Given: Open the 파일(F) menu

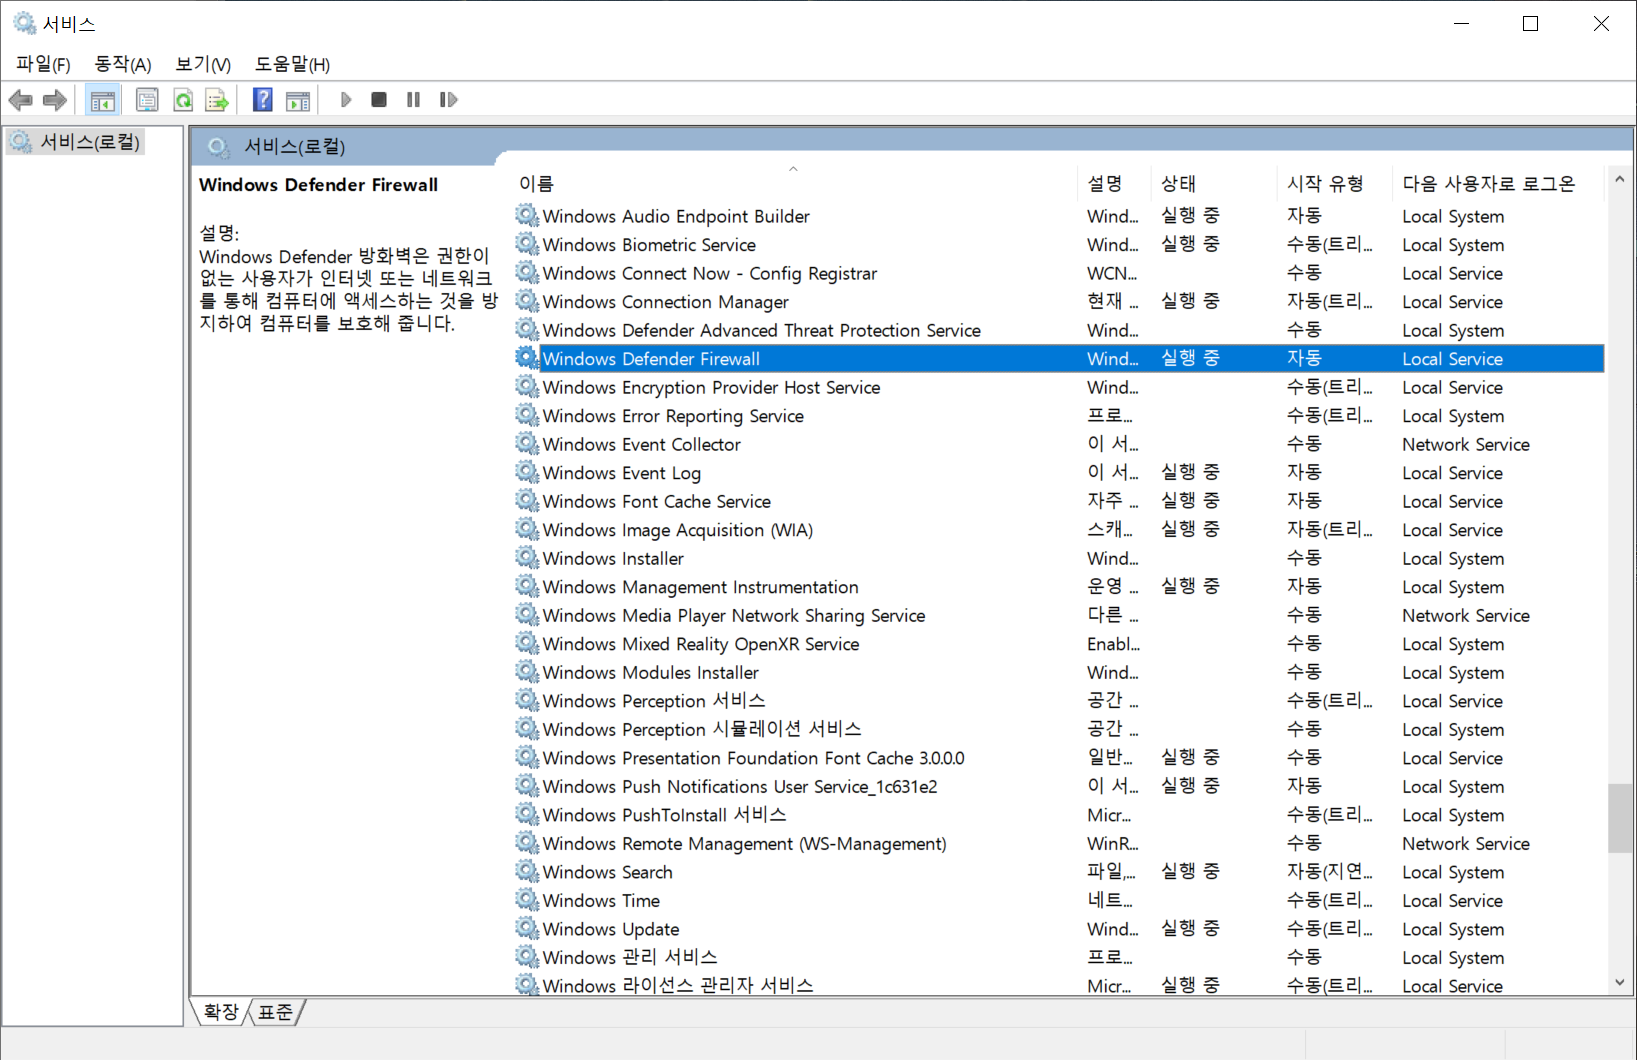Looking at the screenshot, I should pyautogui.click(x=43, y=64).
